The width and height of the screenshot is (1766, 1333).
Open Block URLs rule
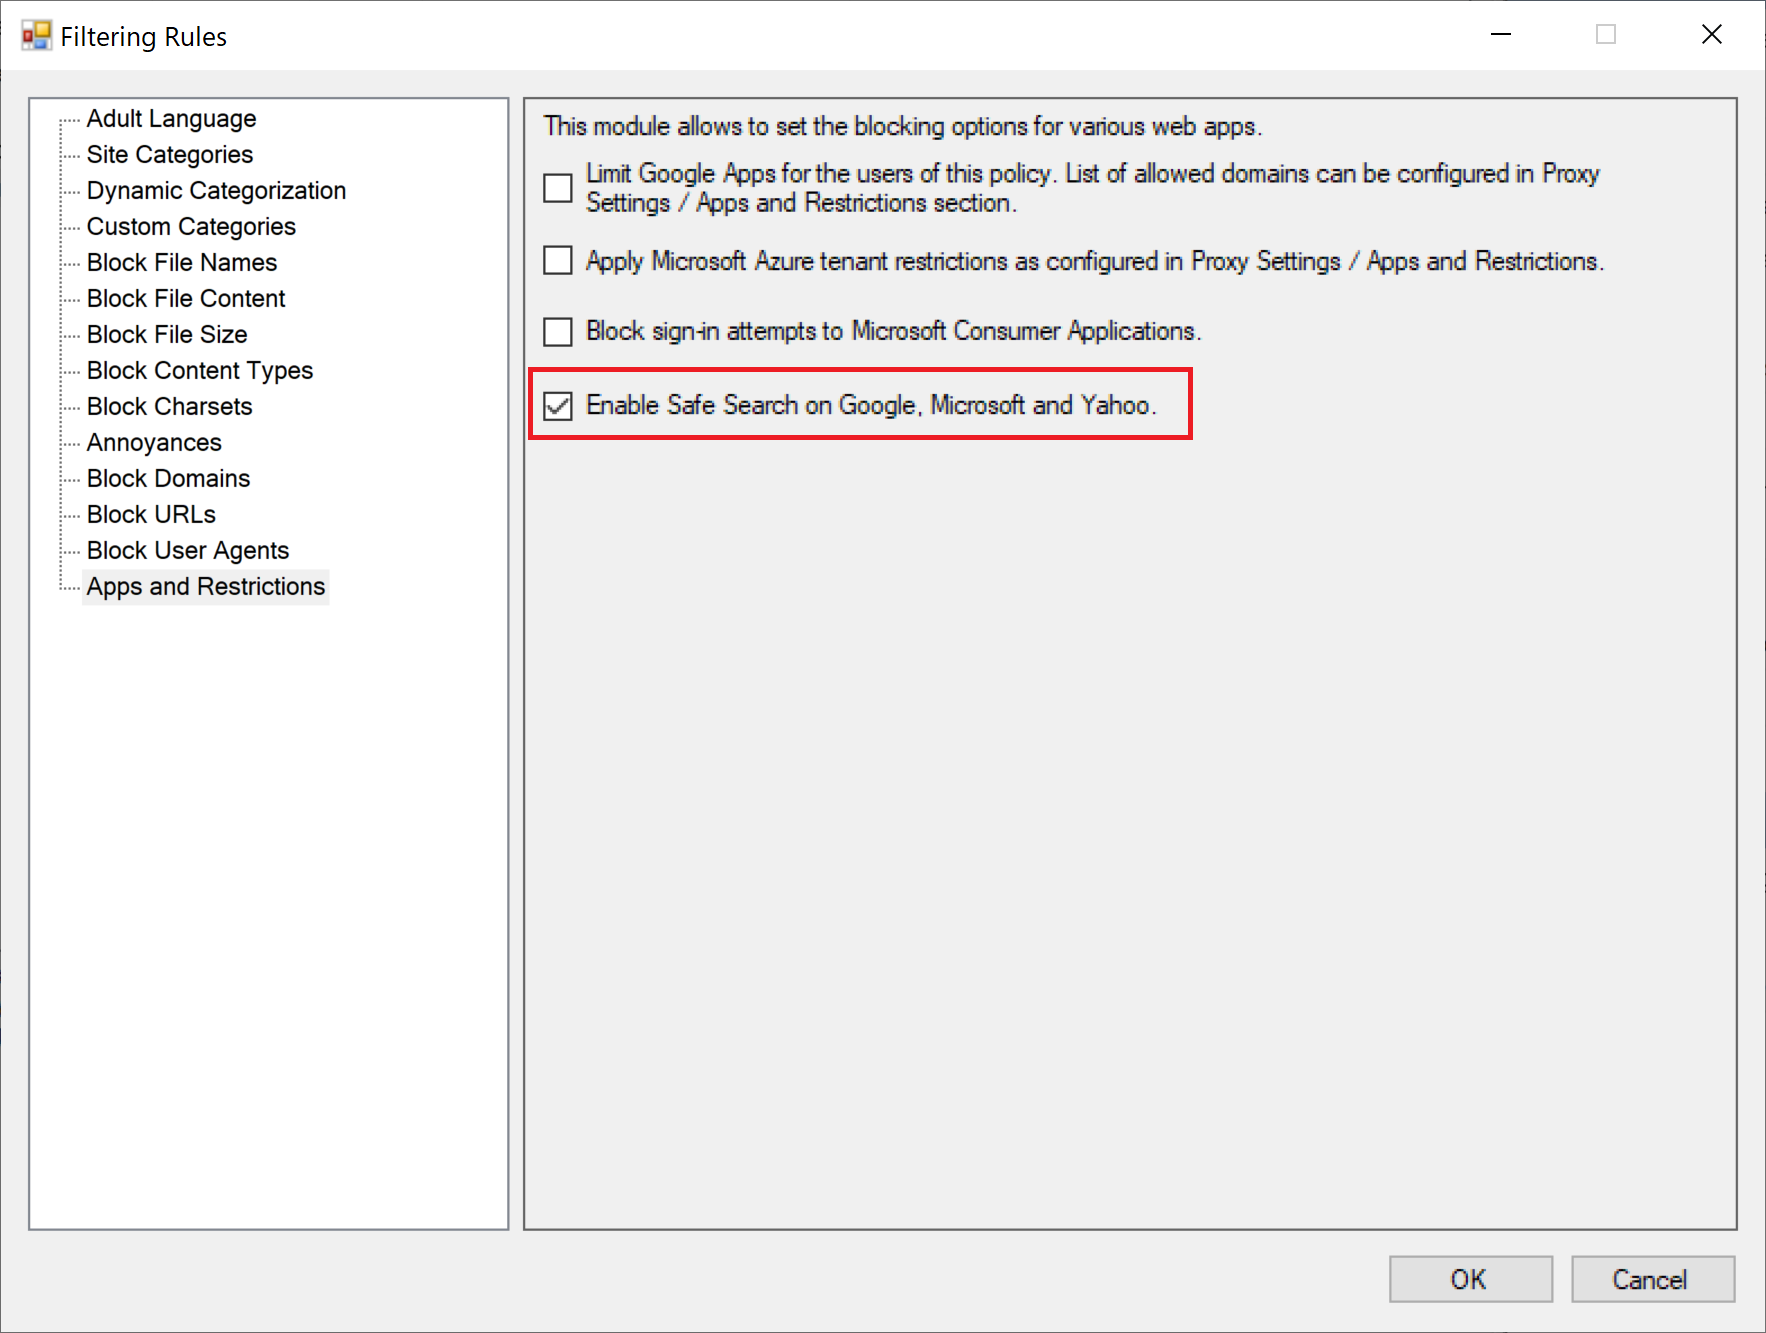[151, 515]
